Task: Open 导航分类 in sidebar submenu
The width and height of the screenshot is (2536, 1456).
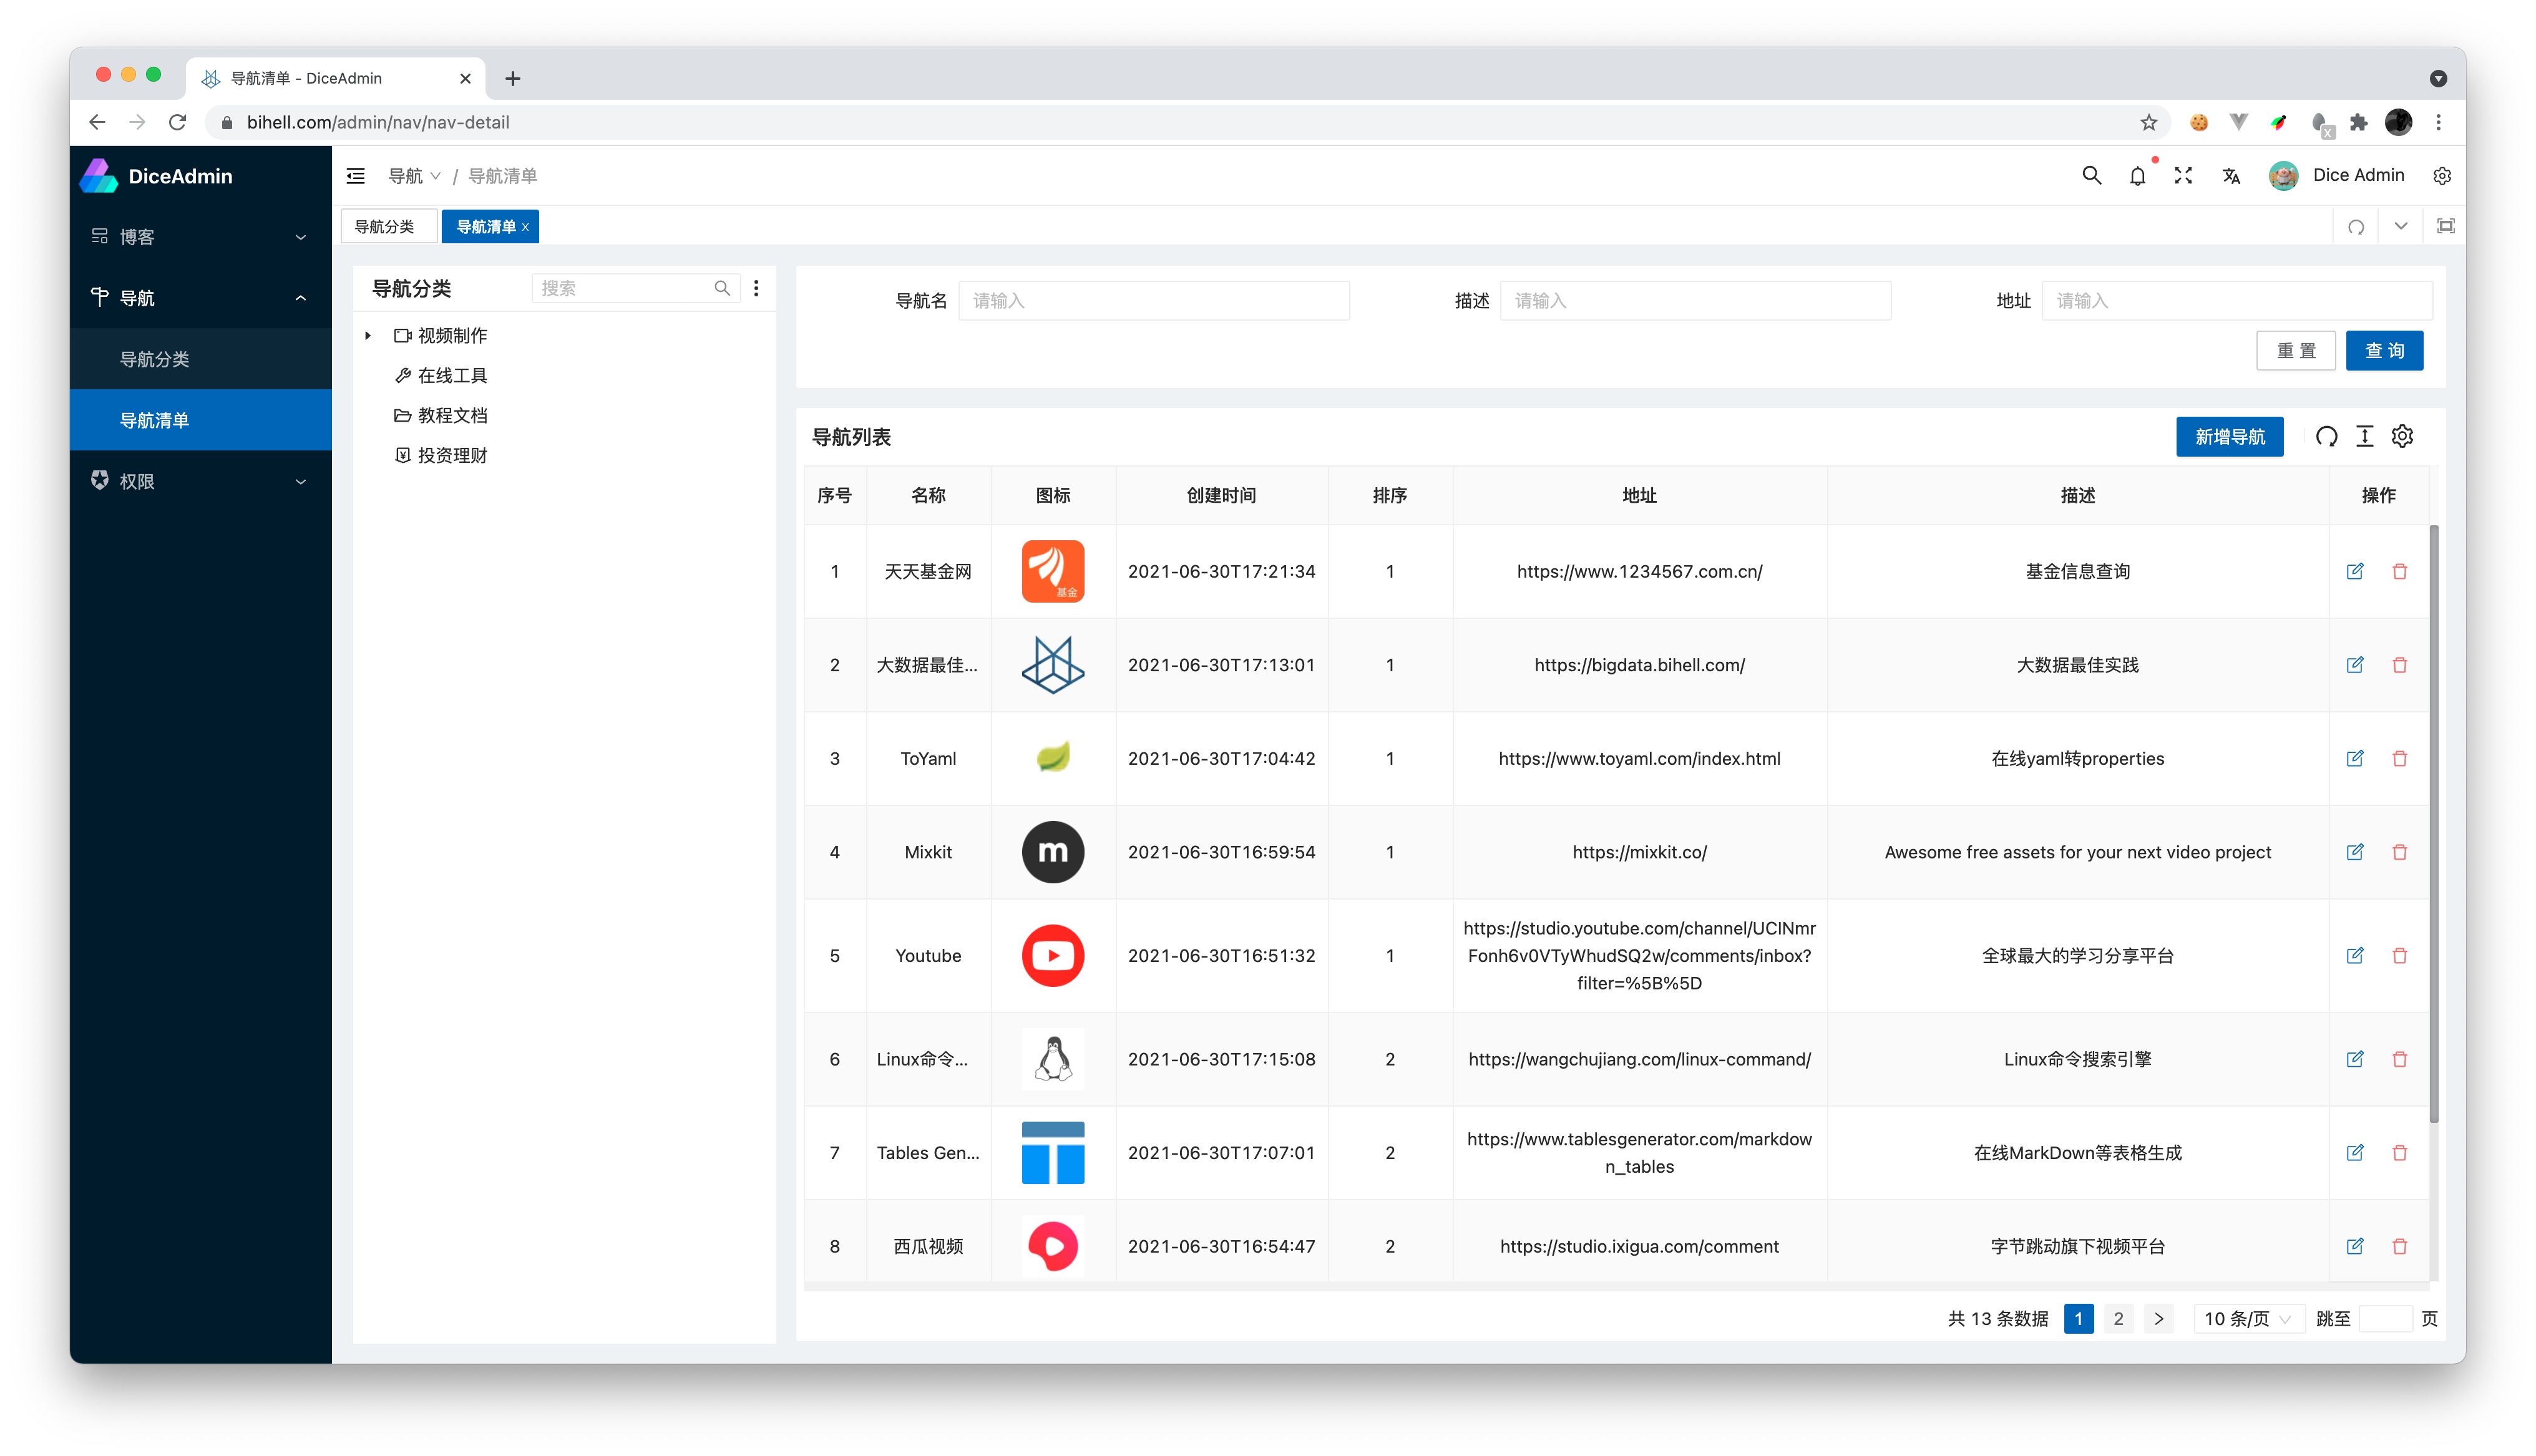Action: [x=155, y=359]
